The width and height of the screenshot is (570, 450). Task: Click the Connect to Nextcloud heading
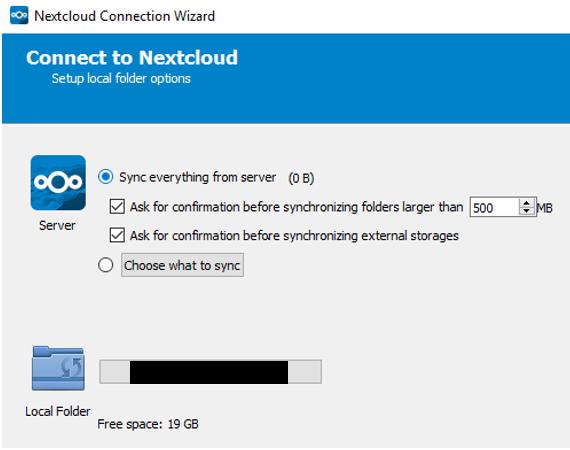coord(132,57)
